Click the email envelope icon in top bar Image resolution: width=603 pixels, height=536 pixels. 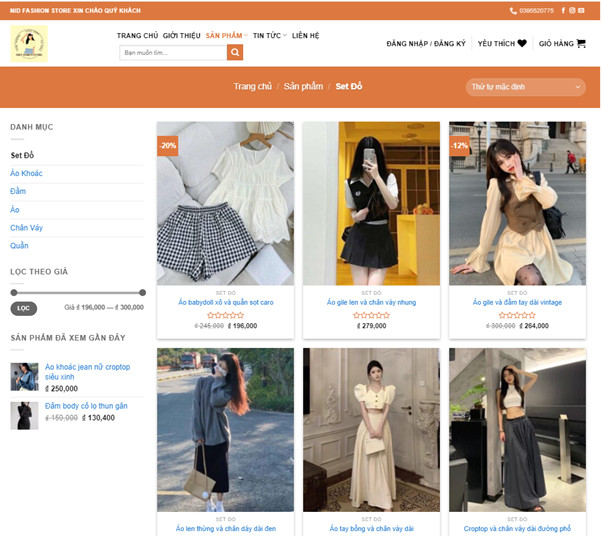click(x=581, y=10)
